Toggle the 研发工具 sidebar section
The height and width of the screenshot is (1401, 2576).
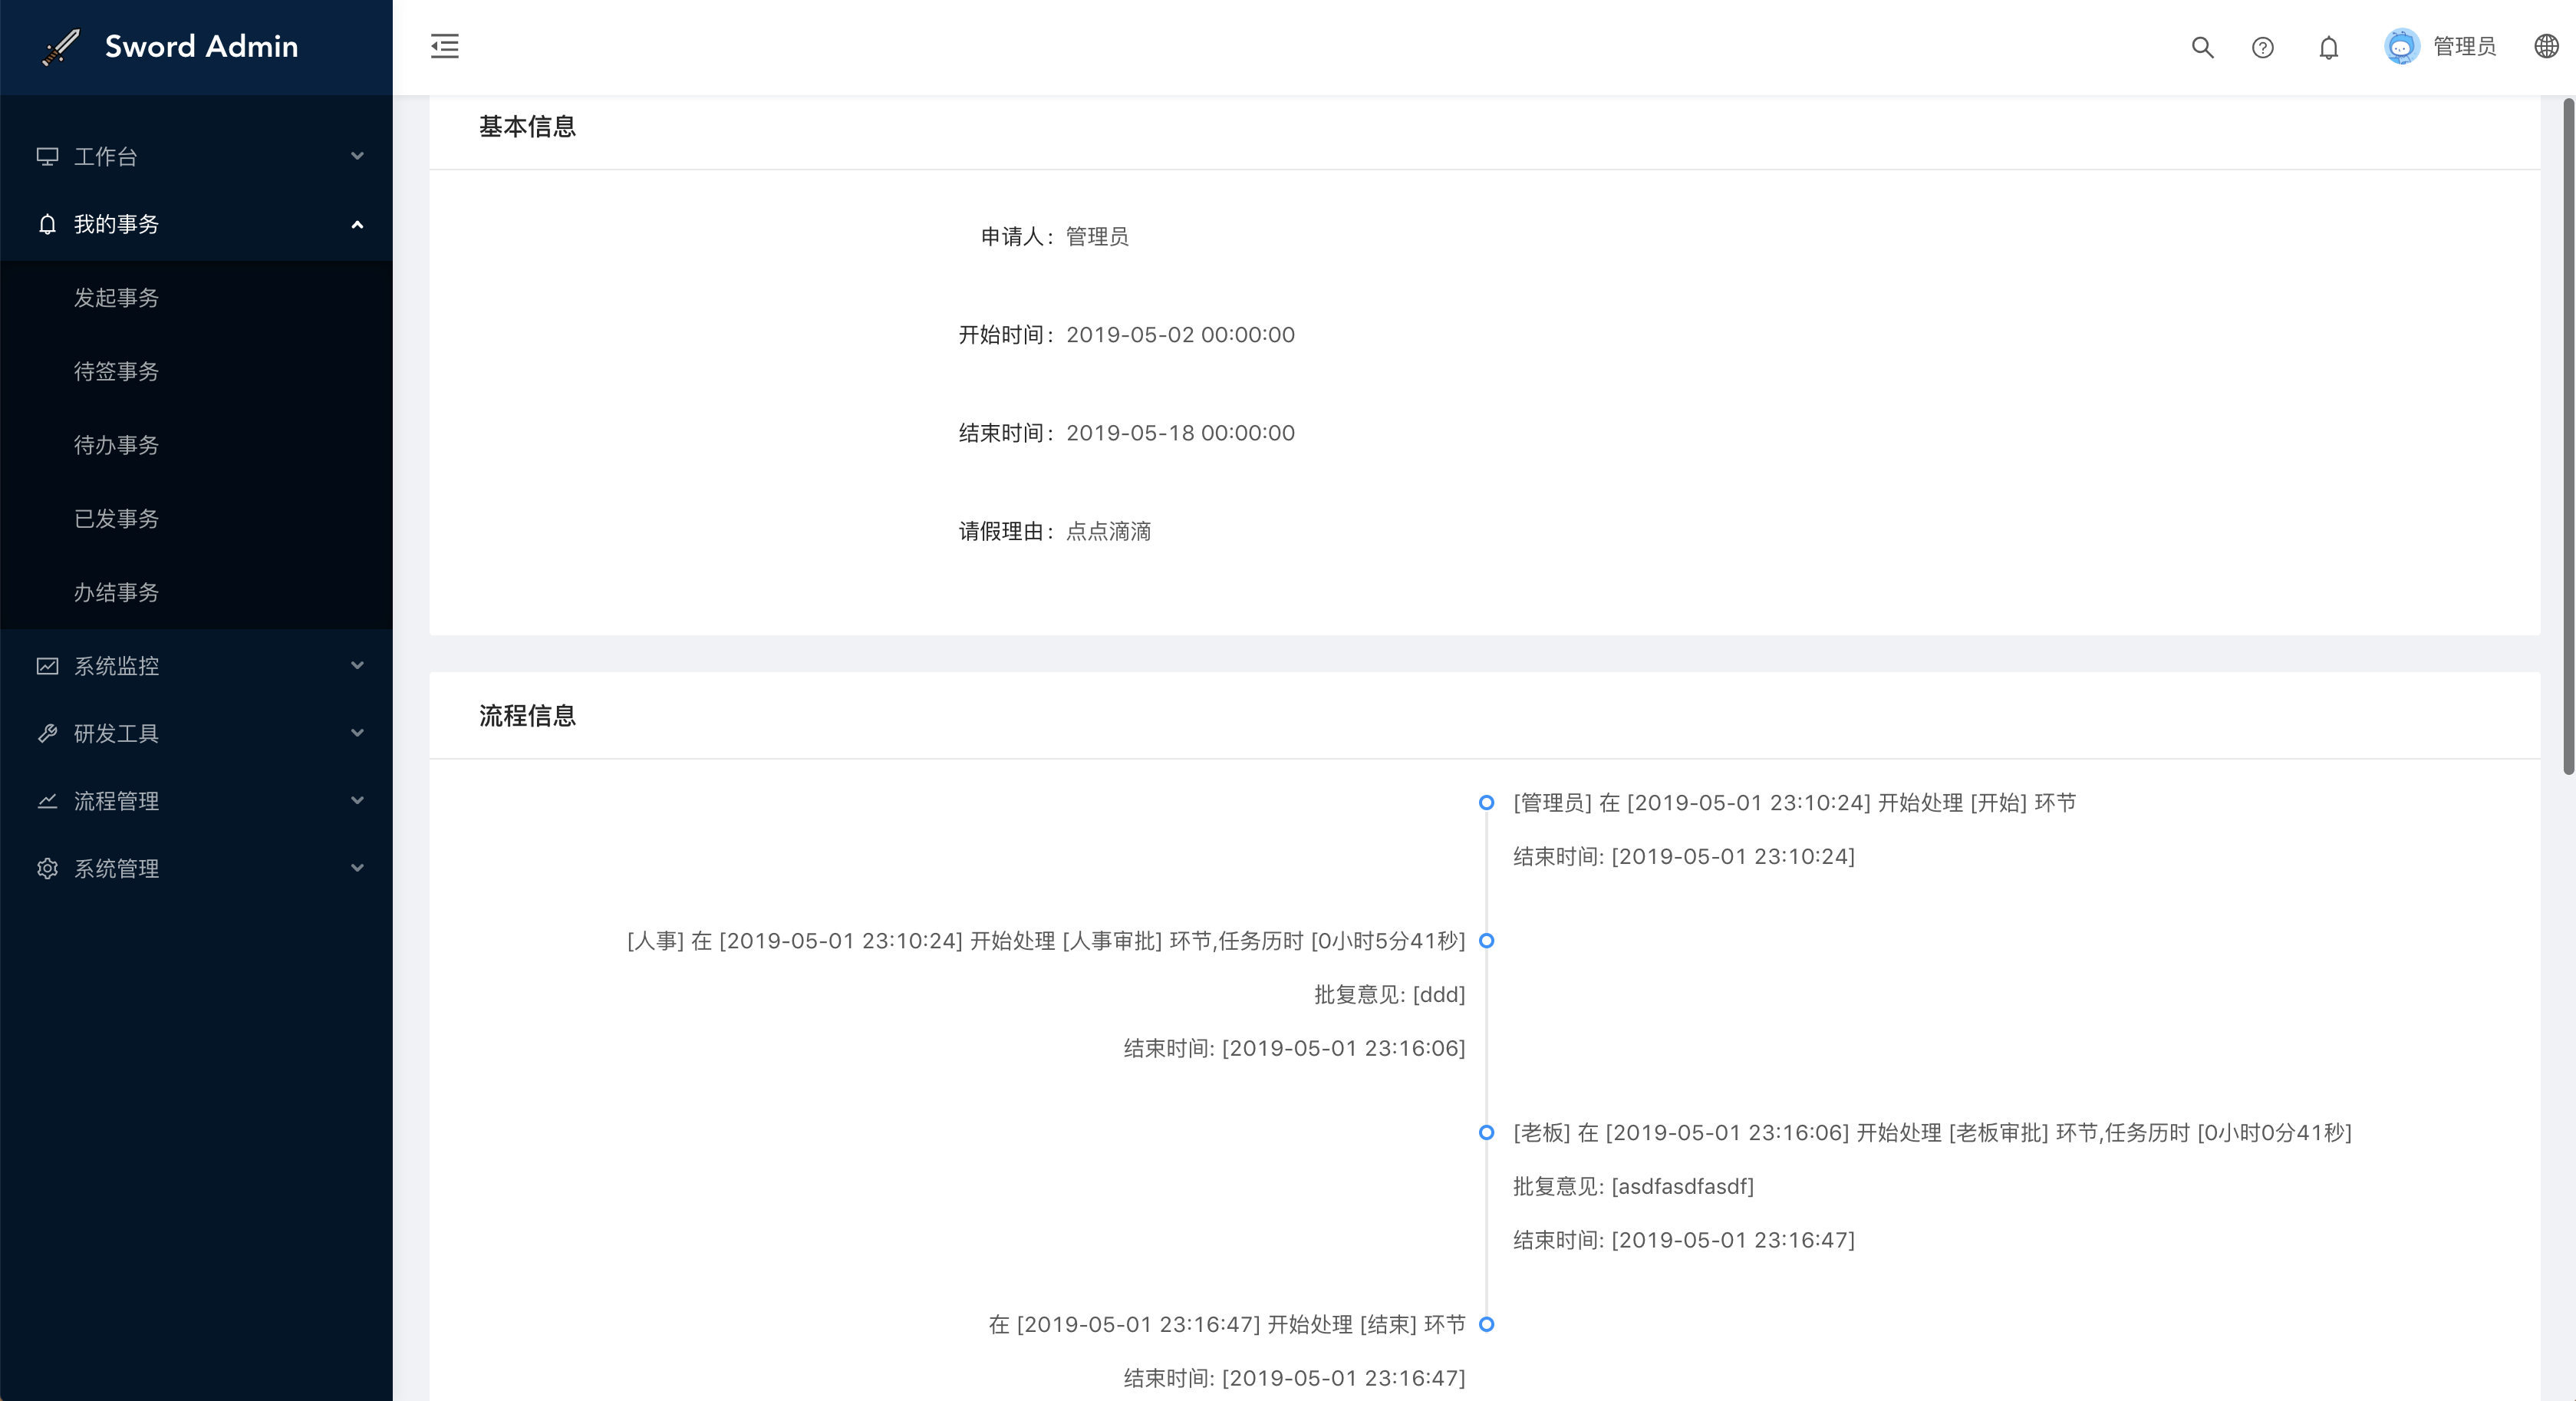coord(195,731)
